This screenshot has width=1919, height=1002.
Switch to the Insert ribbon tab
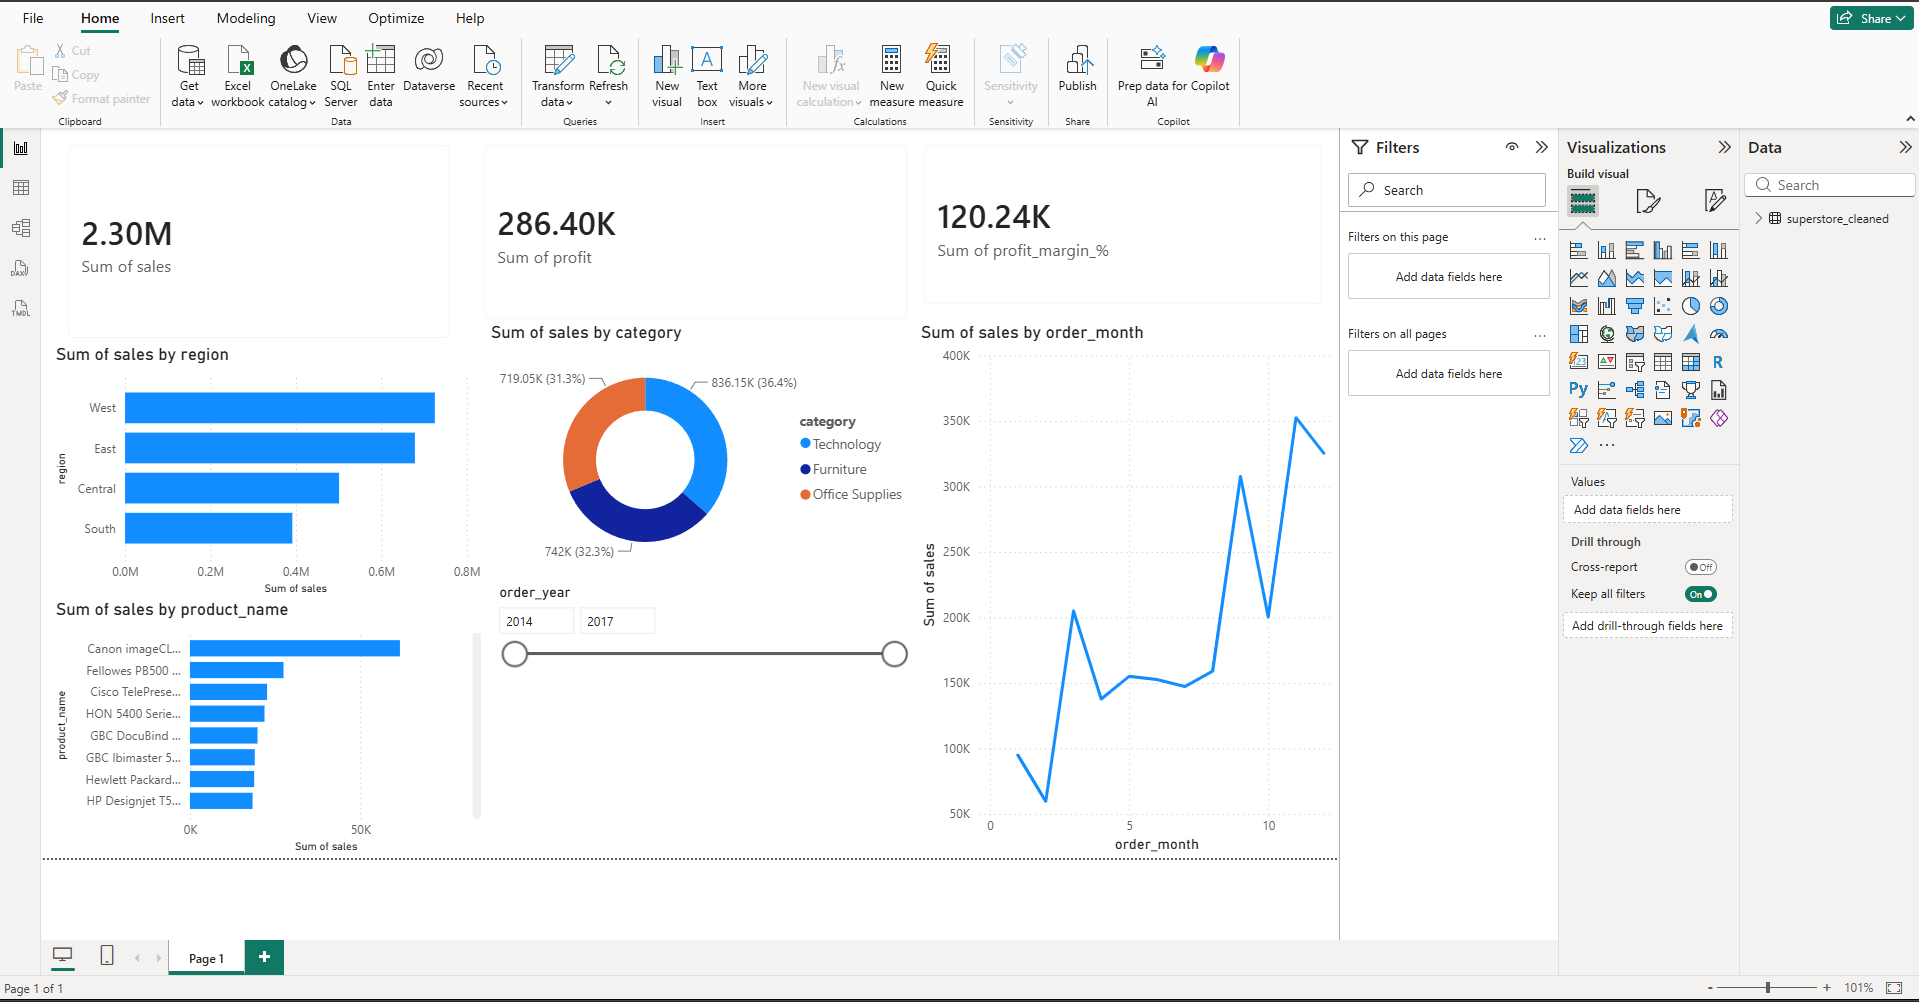167,18
